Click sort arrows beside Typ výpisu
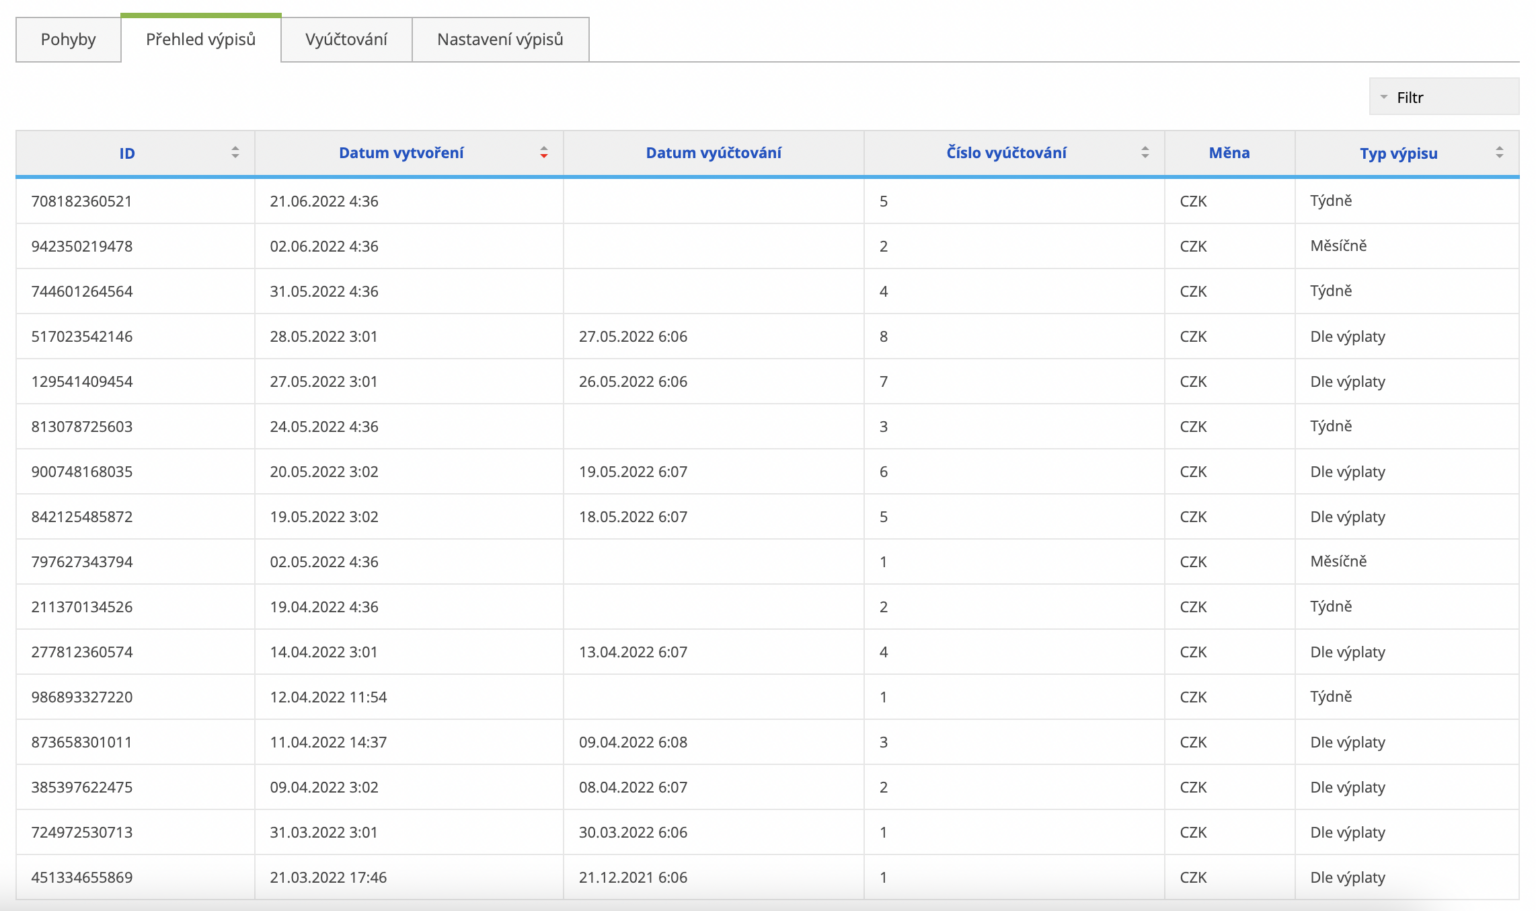Screen dimensions: 1536x911 pos(1499,153)
